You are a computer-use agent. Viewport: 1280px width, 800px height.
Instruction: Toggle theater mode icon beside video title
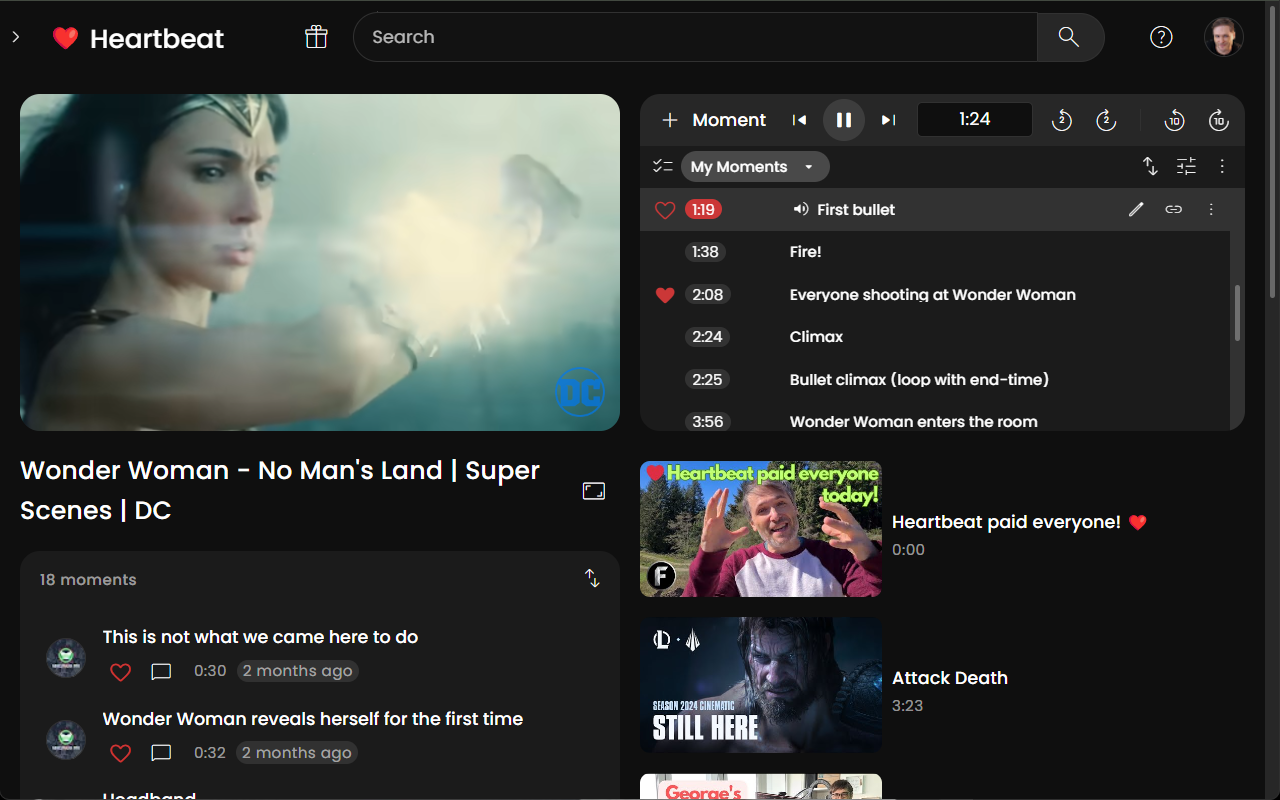[x=594, y=491]
